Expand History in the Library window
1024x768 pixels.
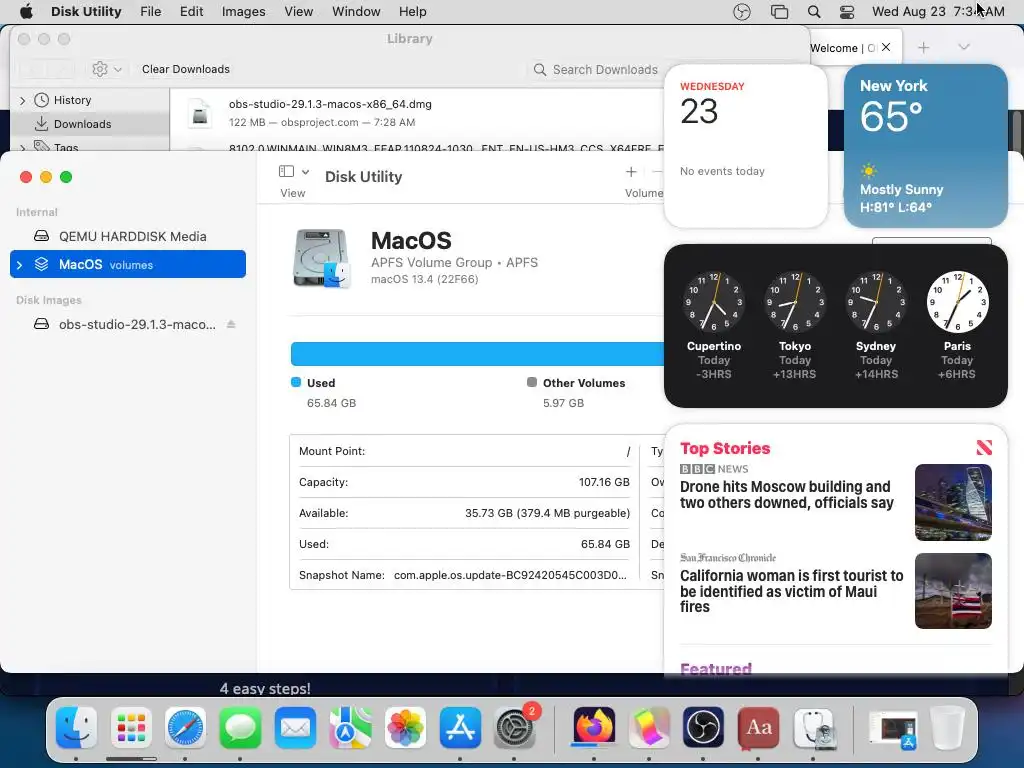pos(23,101)
